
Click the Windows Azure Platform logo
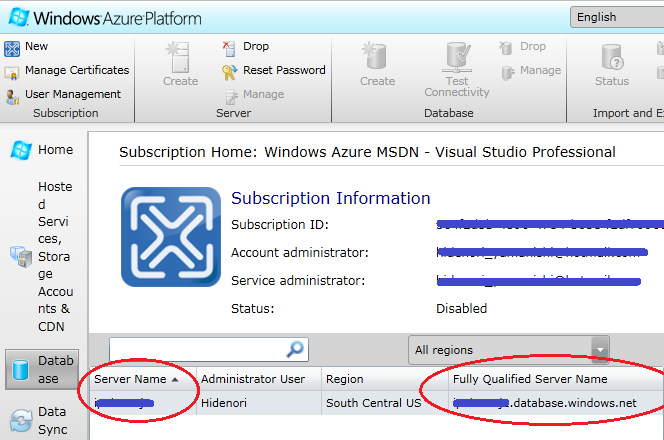[x=105, y=18]
